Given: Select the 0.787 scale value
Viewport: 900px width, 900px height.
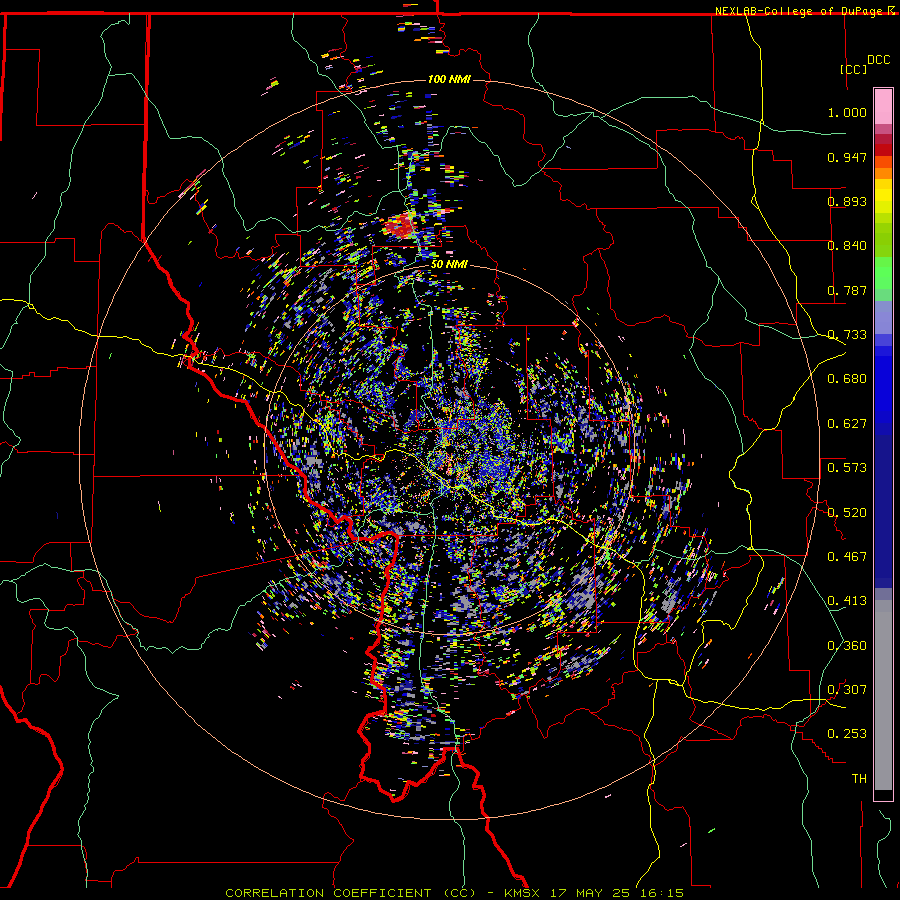Looking at the screenshot, I should coord(847,290).
